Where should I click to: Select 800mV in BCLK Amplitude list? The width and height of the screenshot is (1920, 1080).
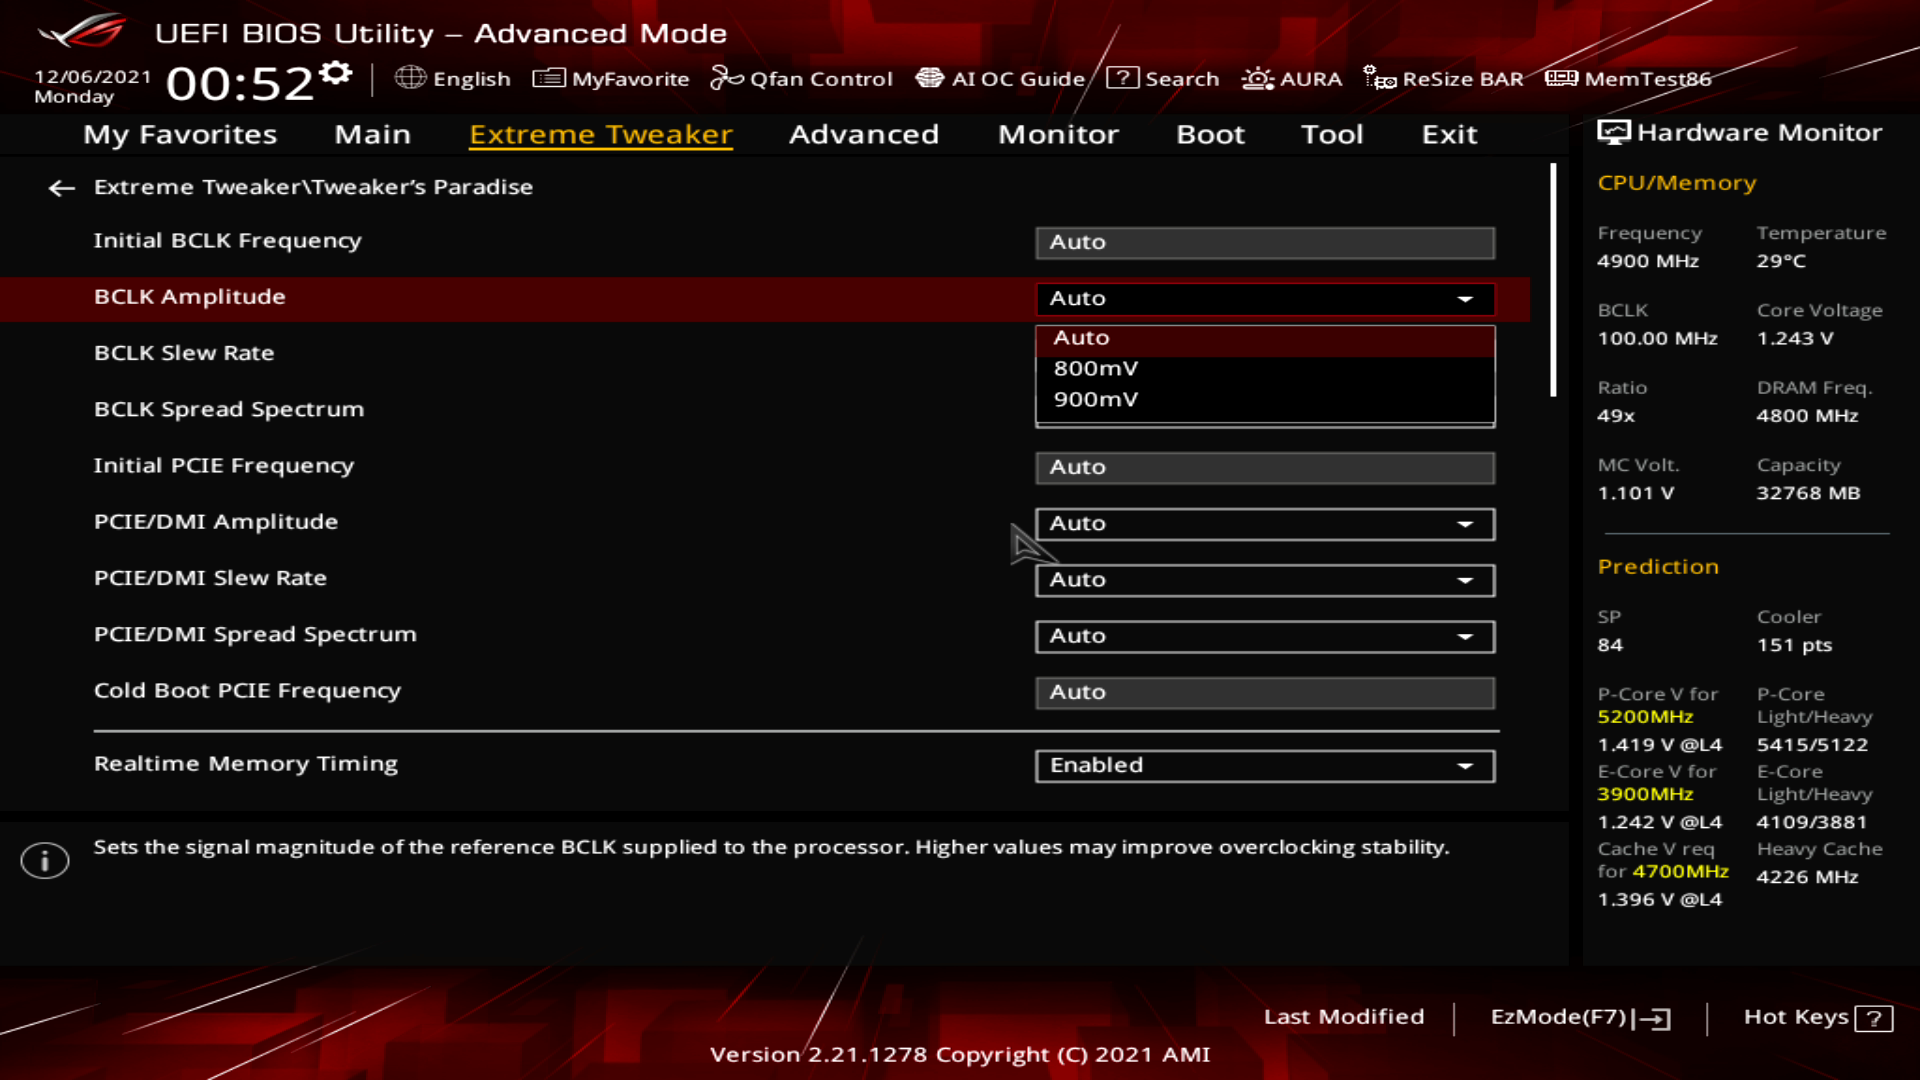click(1096, 368)
